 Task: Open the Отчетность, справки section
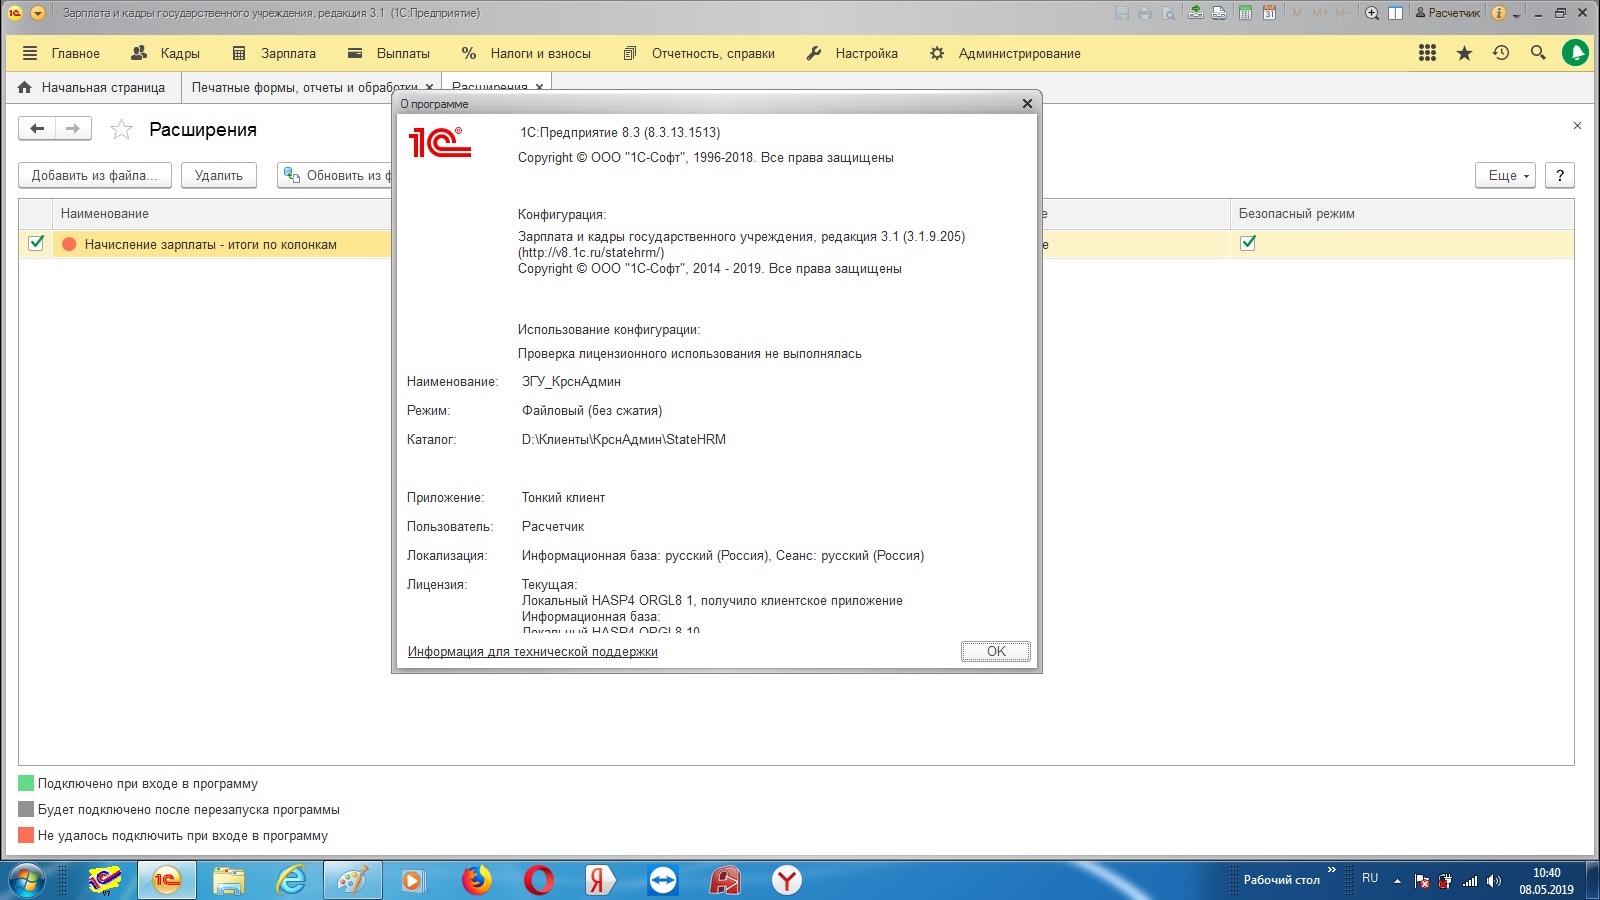[x=699, y=53]
